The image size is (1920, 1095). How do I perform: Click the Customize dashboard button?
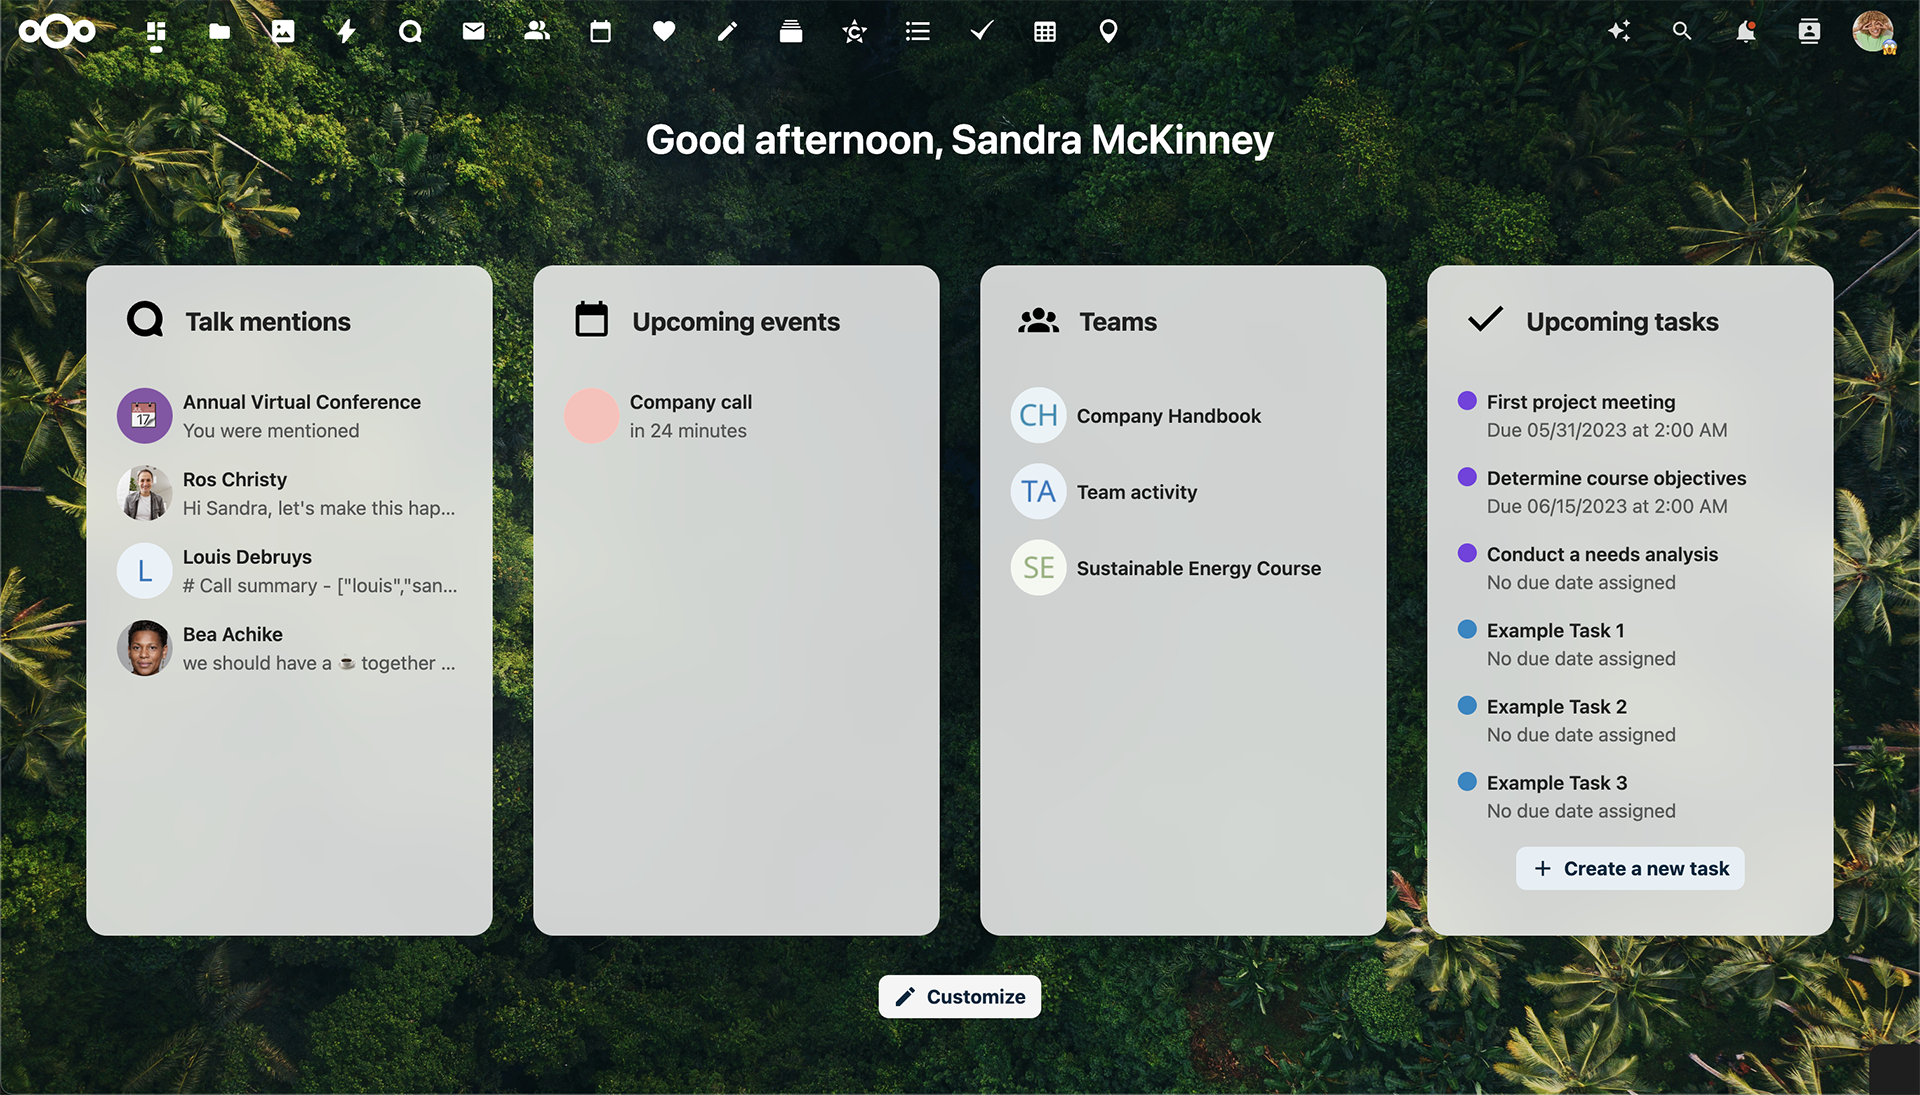pos(960,996)
